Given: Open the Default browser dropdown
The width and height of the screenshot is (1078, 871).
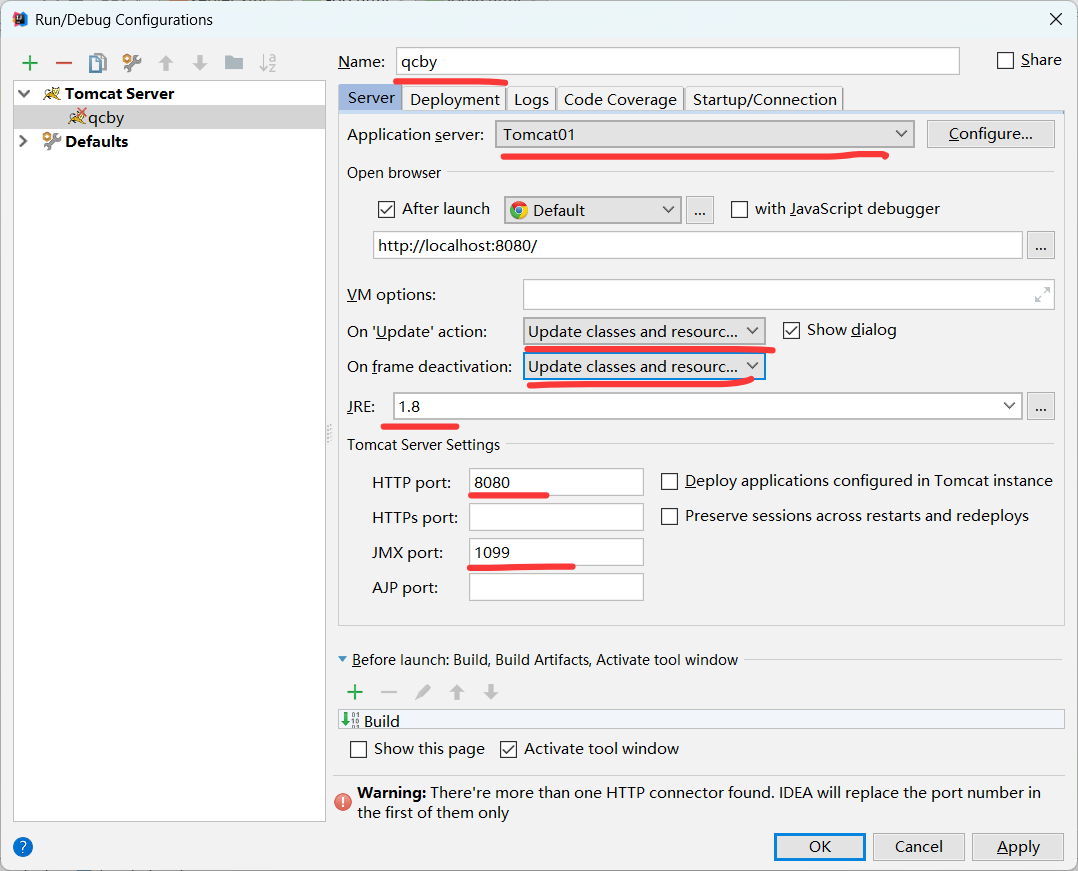Looking at the screenshot, I should click(593, 210).
